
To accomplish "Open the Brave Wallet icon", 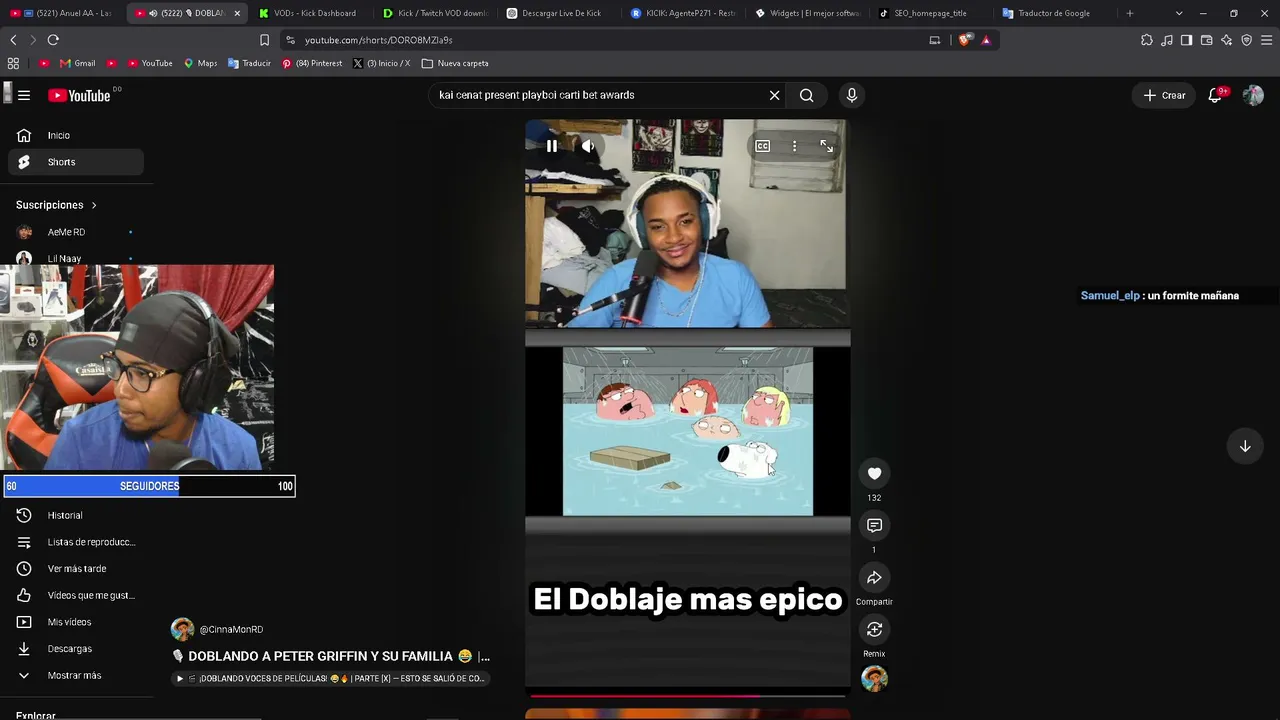I will pyautogui.click(x=1206, y=40).
